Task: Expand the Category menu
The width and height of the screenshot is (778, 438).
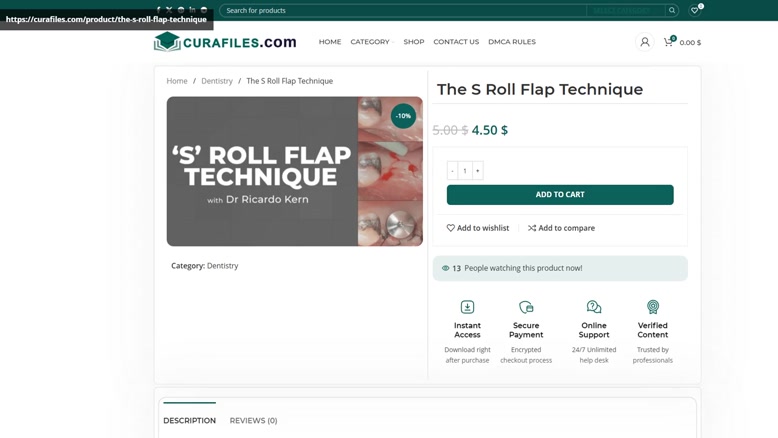Action: pyautogui.click(x=372, y=42)
